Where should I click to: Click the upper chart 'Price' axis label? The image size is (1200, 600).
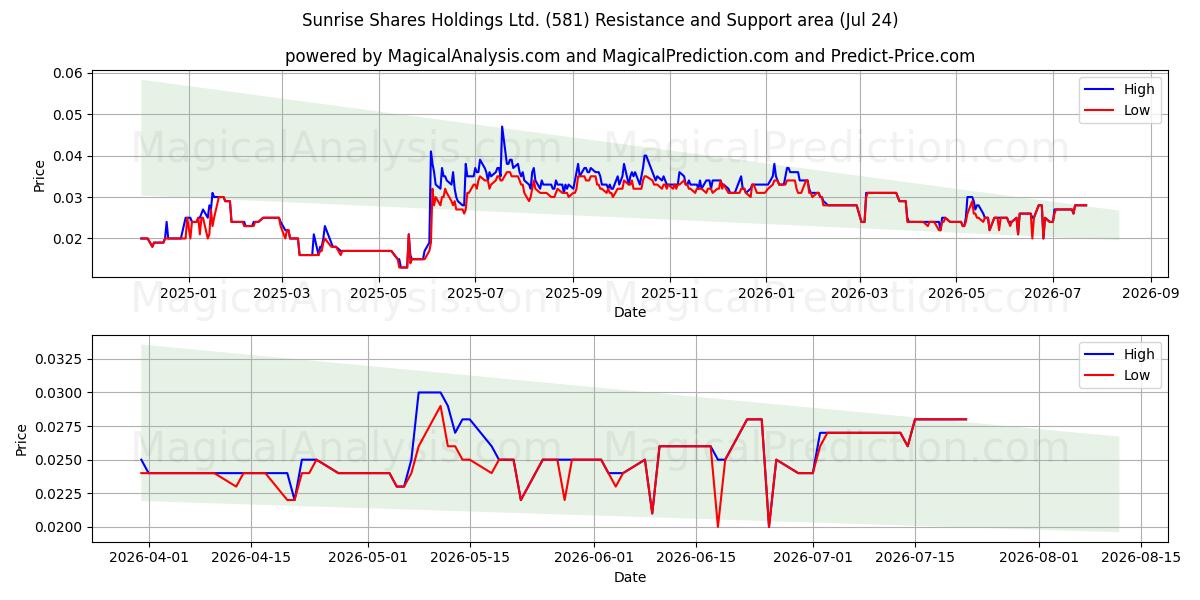(x=39, y=174)
